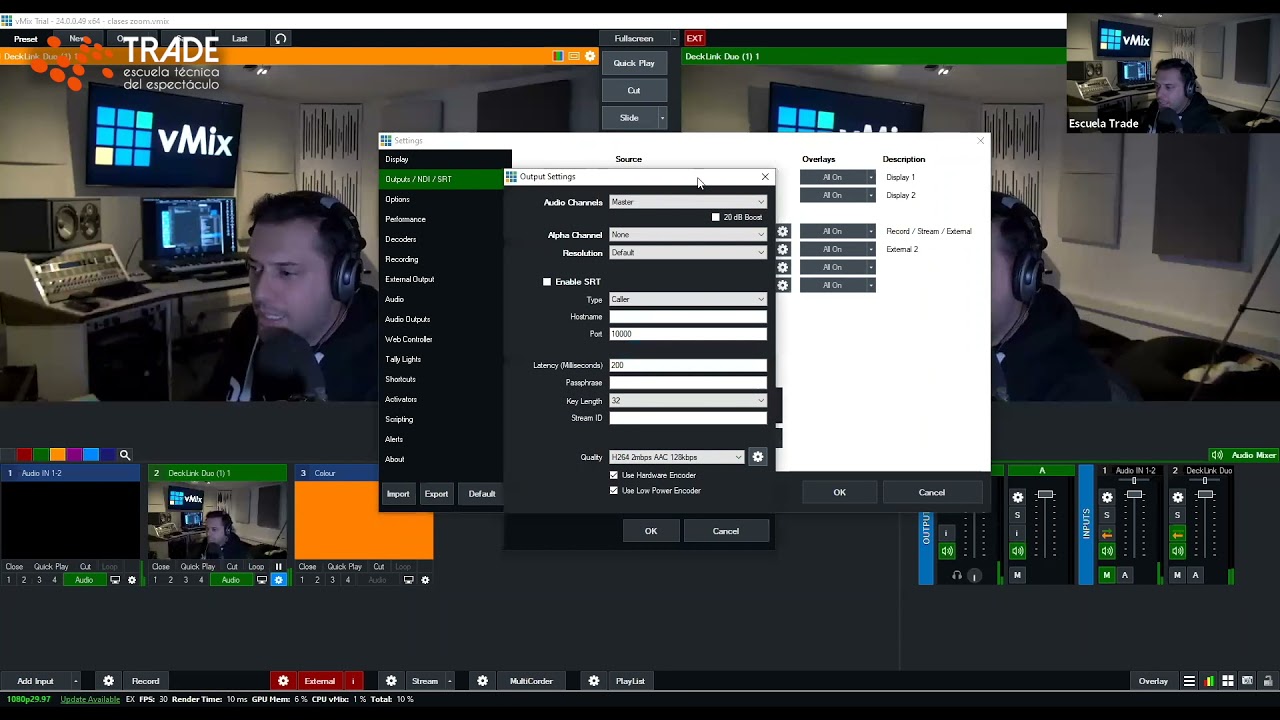Open highlighted gear on DeckLink Duo input
Image resolution: width=1280 pixels, height=720 pixels.
[x=278, y=580]
